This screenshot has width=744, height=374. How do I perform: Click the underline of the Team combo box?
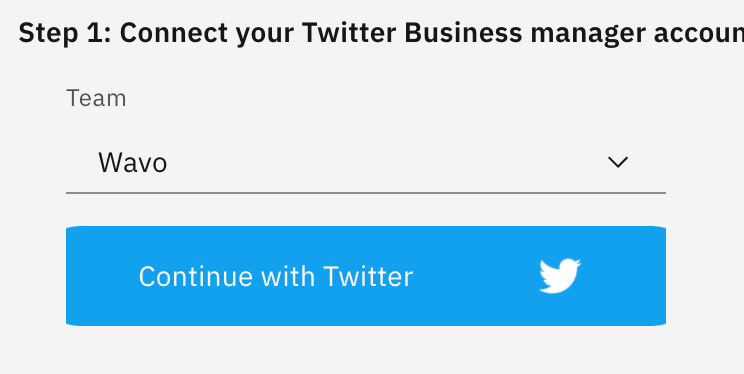[366, 193]
